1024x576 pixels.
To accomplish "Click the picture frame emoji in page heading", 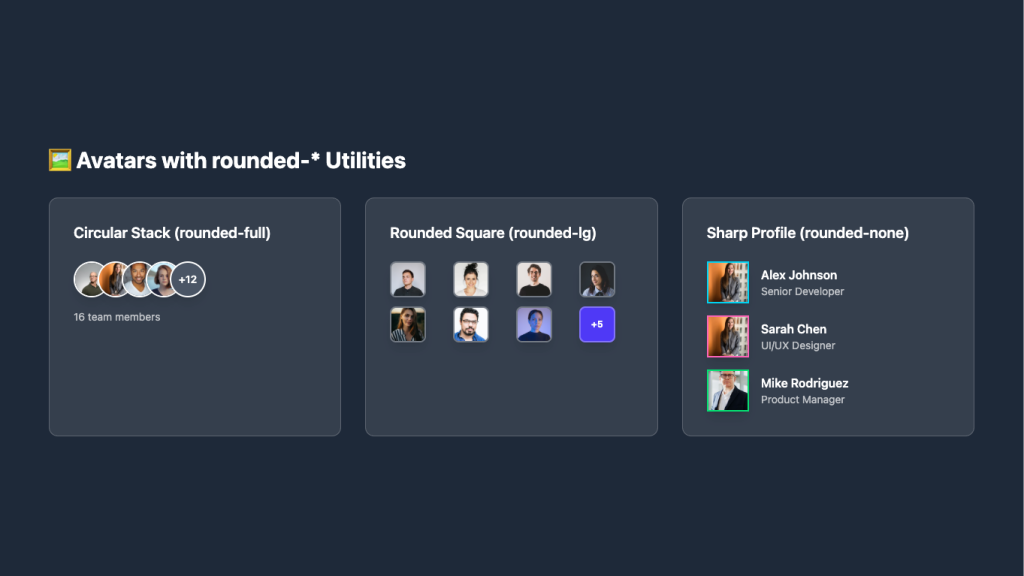I will [x=60, y=160].
